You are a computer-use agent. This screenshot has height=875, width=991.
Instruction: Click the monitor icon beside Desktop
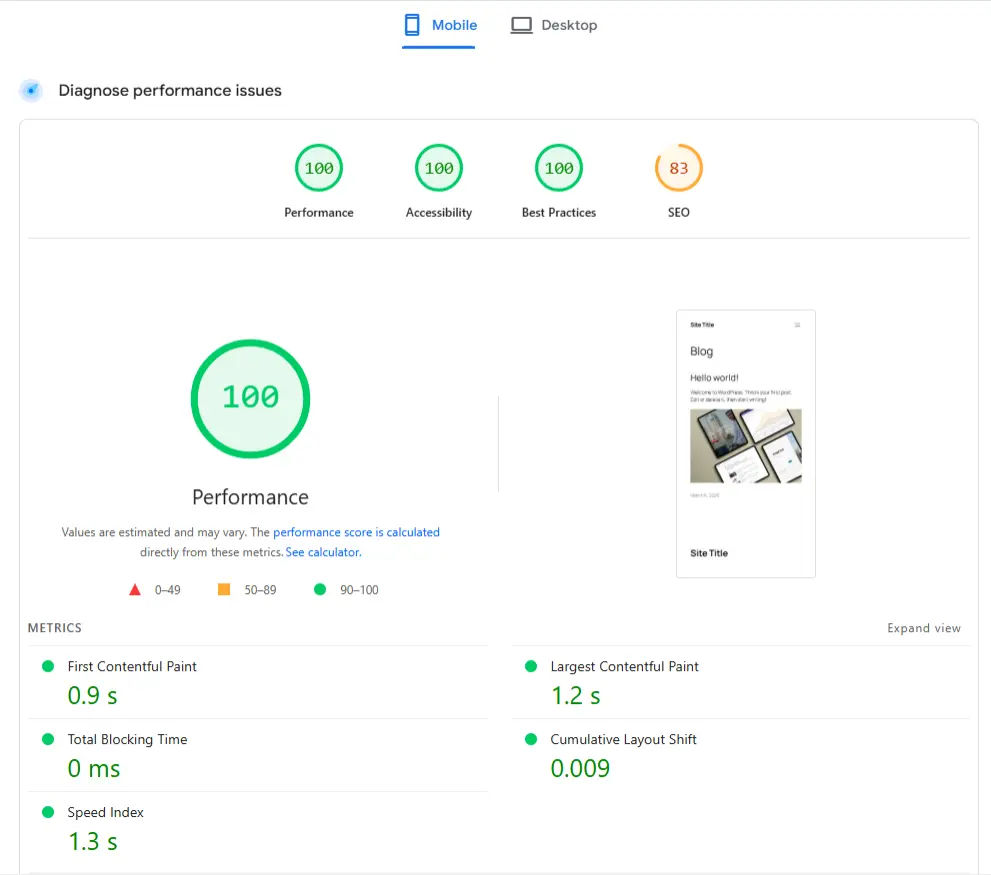521,24
